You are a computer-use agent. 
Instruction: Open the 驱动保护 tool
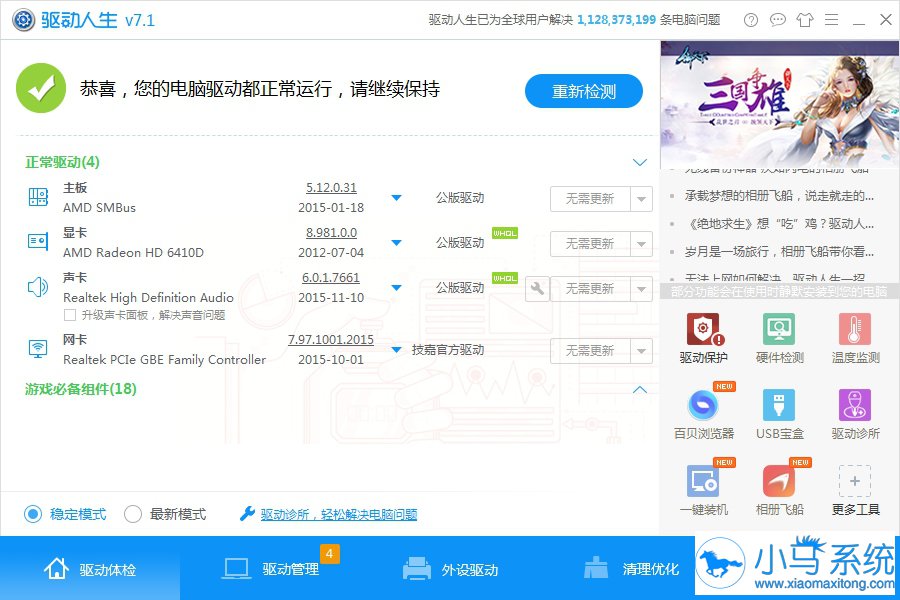coord(704,338)
